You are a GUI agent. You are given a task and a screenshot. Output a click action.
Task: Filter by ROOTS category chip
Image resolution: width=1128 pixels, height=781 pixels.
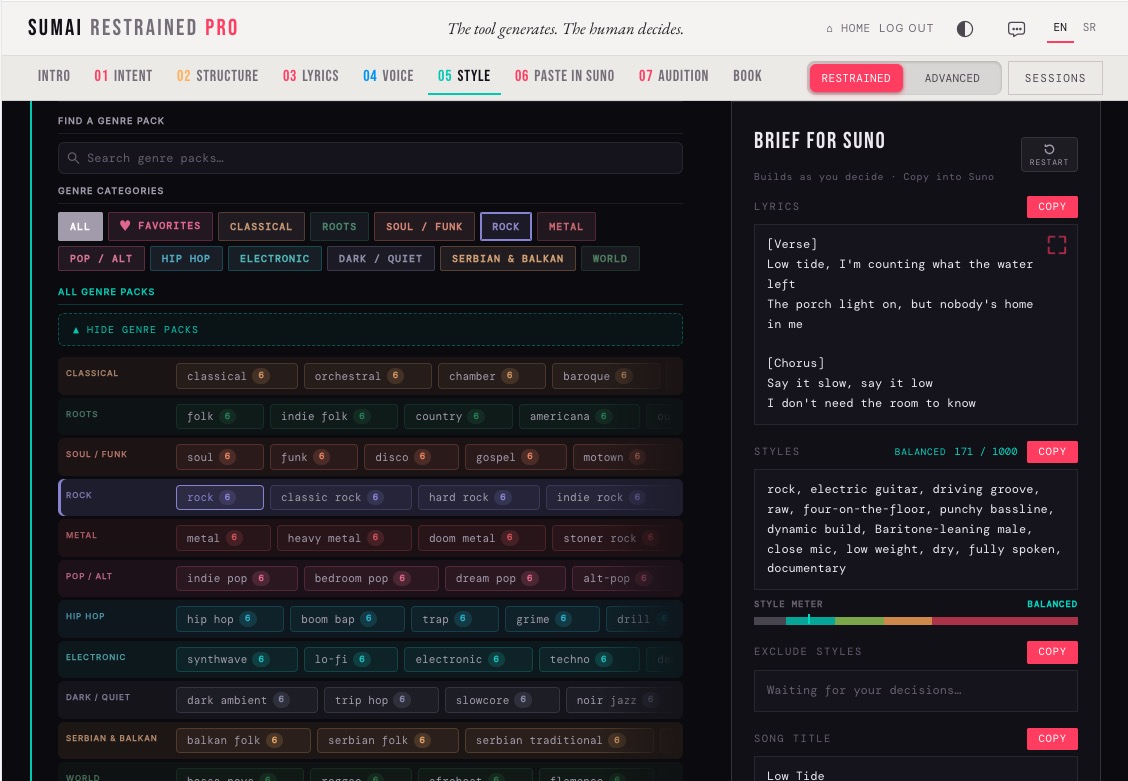339,227
